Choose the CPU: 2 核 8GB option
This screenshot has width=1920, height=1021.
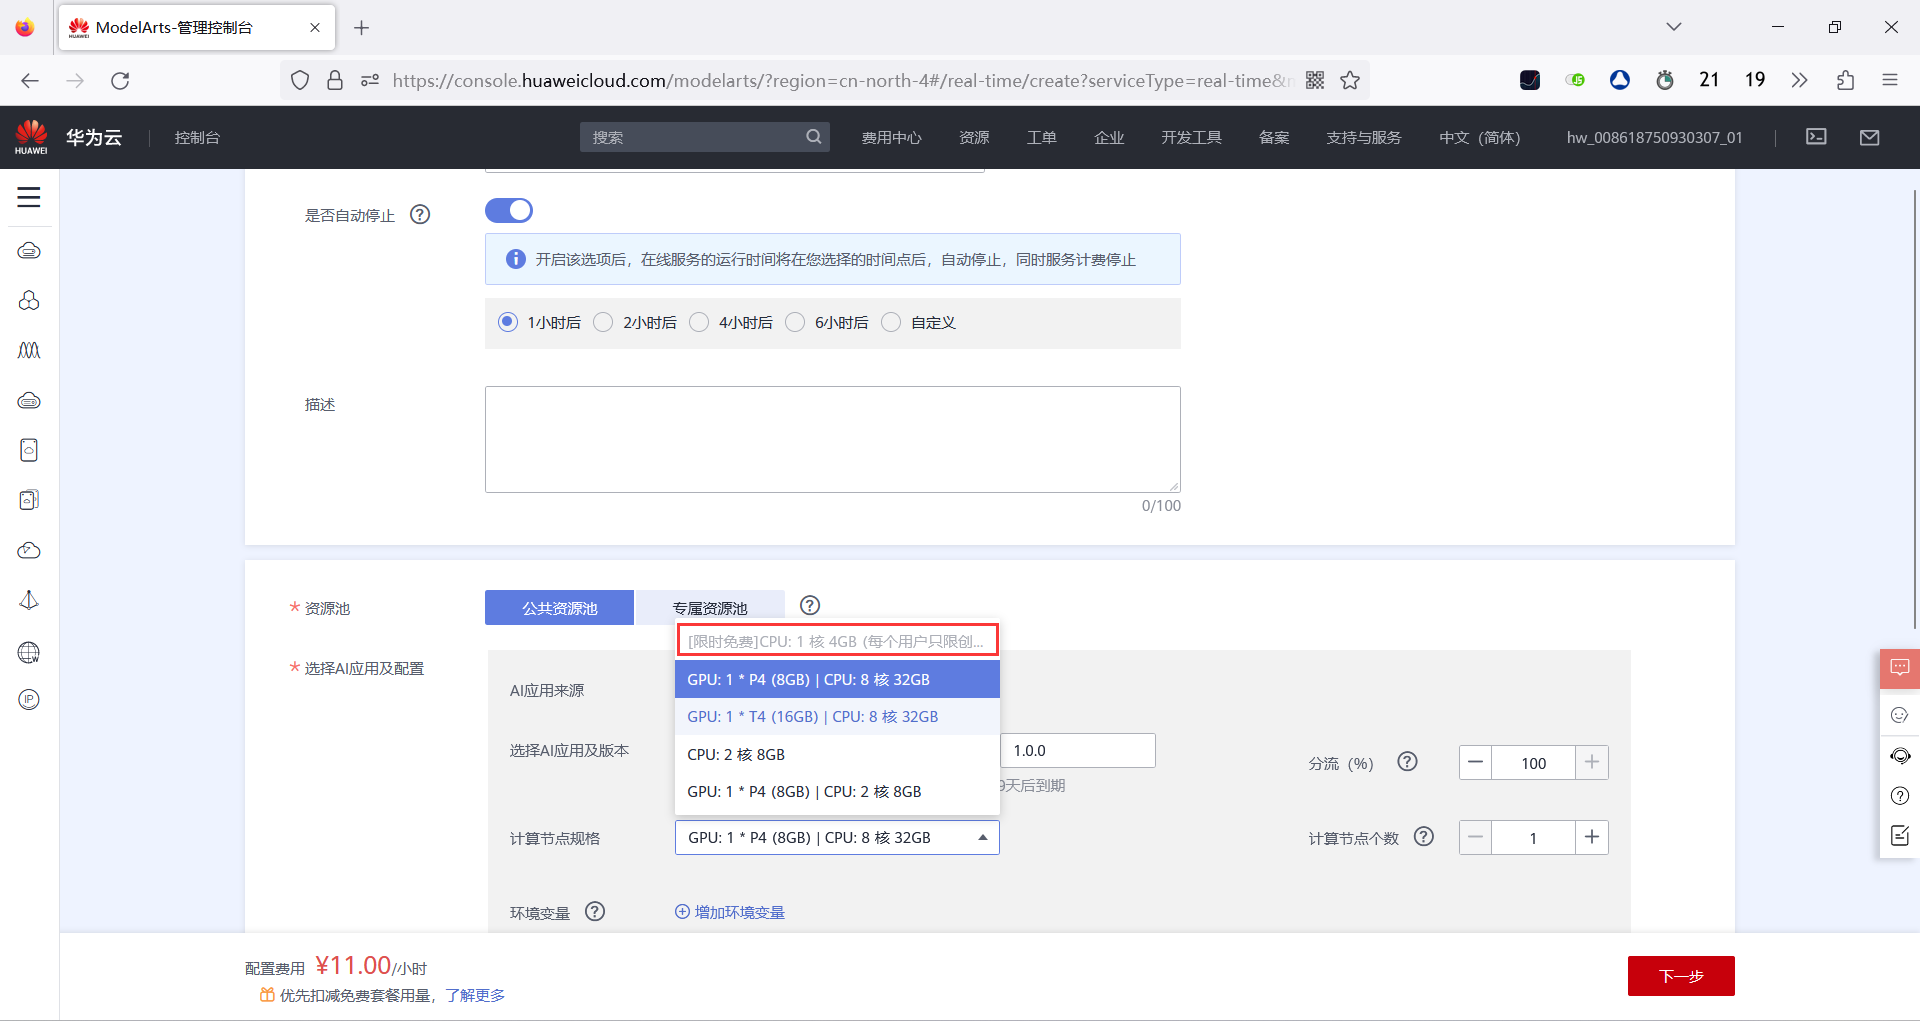837,755
